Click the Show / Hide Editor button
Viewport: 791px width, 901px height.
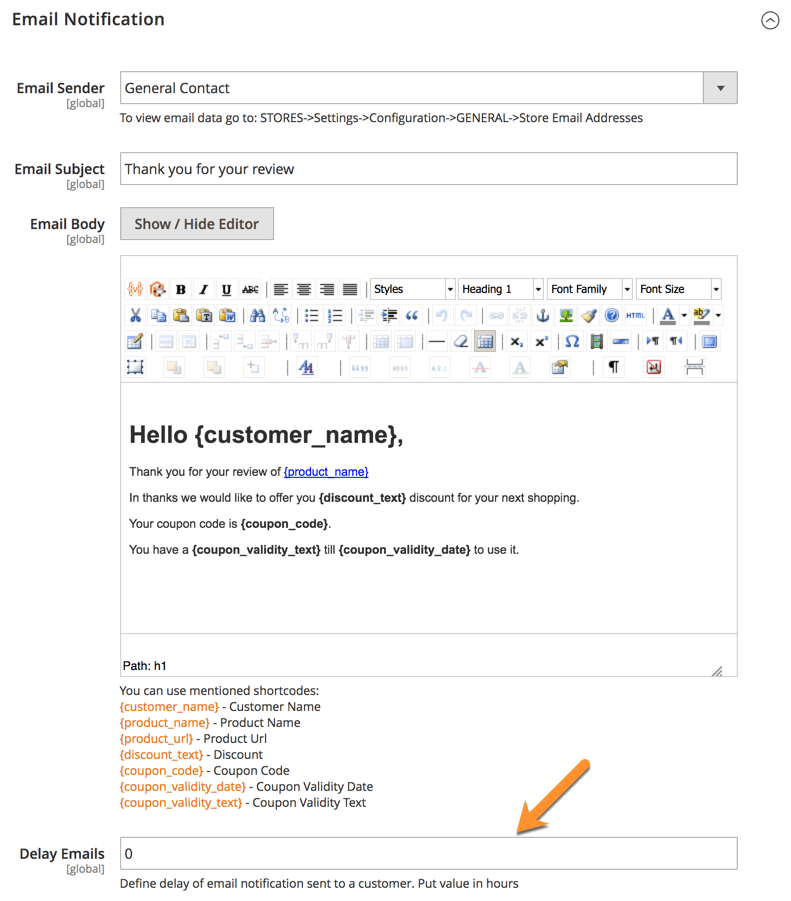tap(197, 224)
